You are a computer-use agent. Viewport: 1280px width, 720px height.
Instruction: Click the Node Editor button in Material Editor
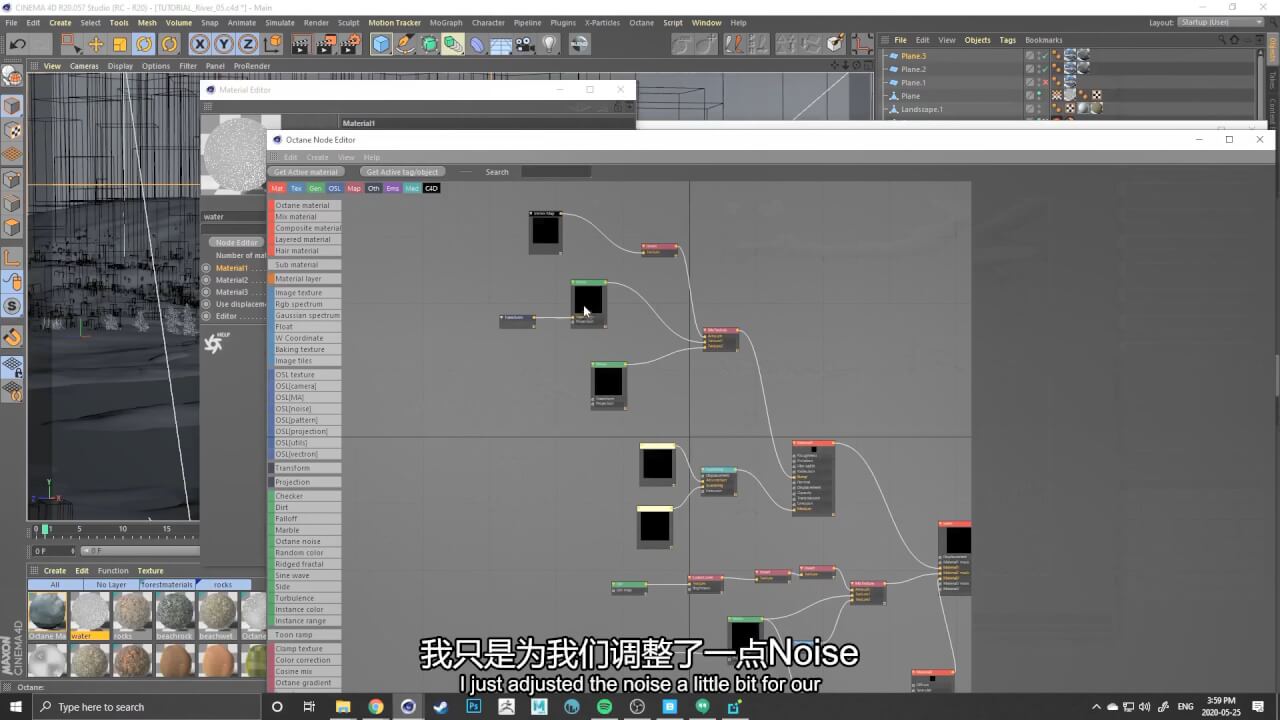236,242
